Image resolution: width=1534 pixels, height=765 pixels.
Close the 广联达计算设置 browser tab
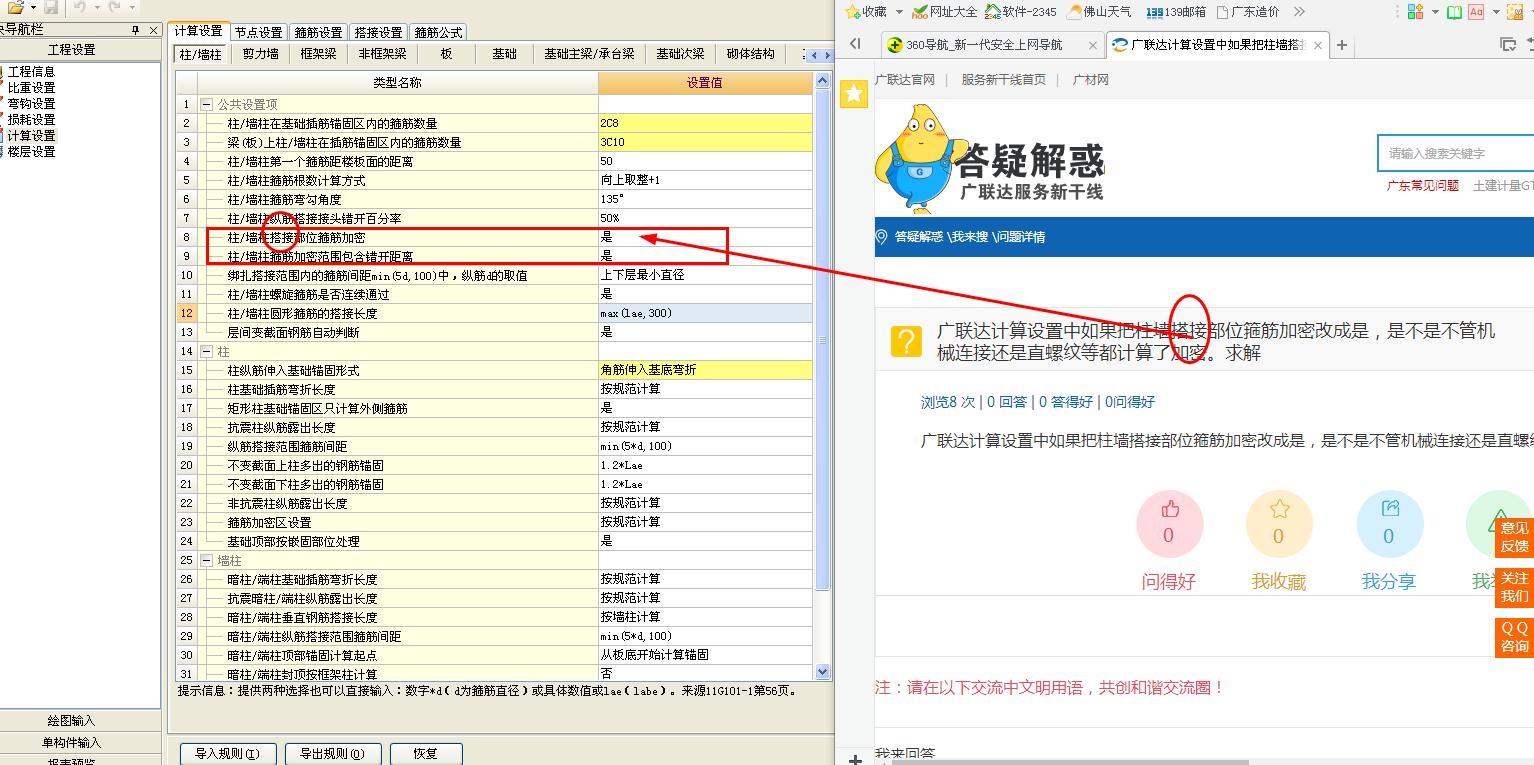(1319, 45)
